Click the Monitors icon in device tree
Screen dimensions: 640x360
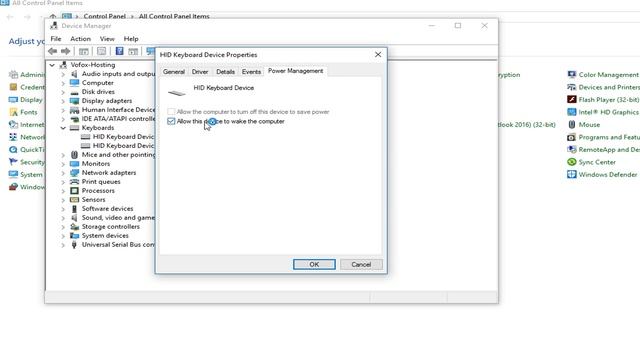coord(74,164)
